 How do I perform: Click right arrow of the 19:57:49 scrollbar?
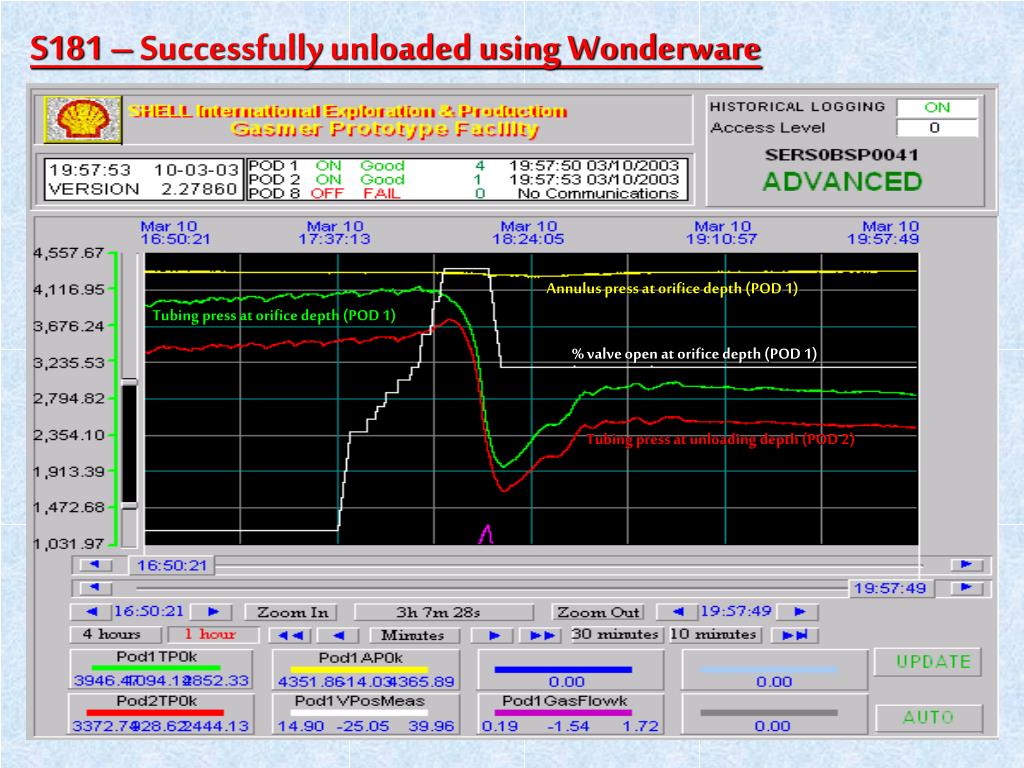point(967,588)
